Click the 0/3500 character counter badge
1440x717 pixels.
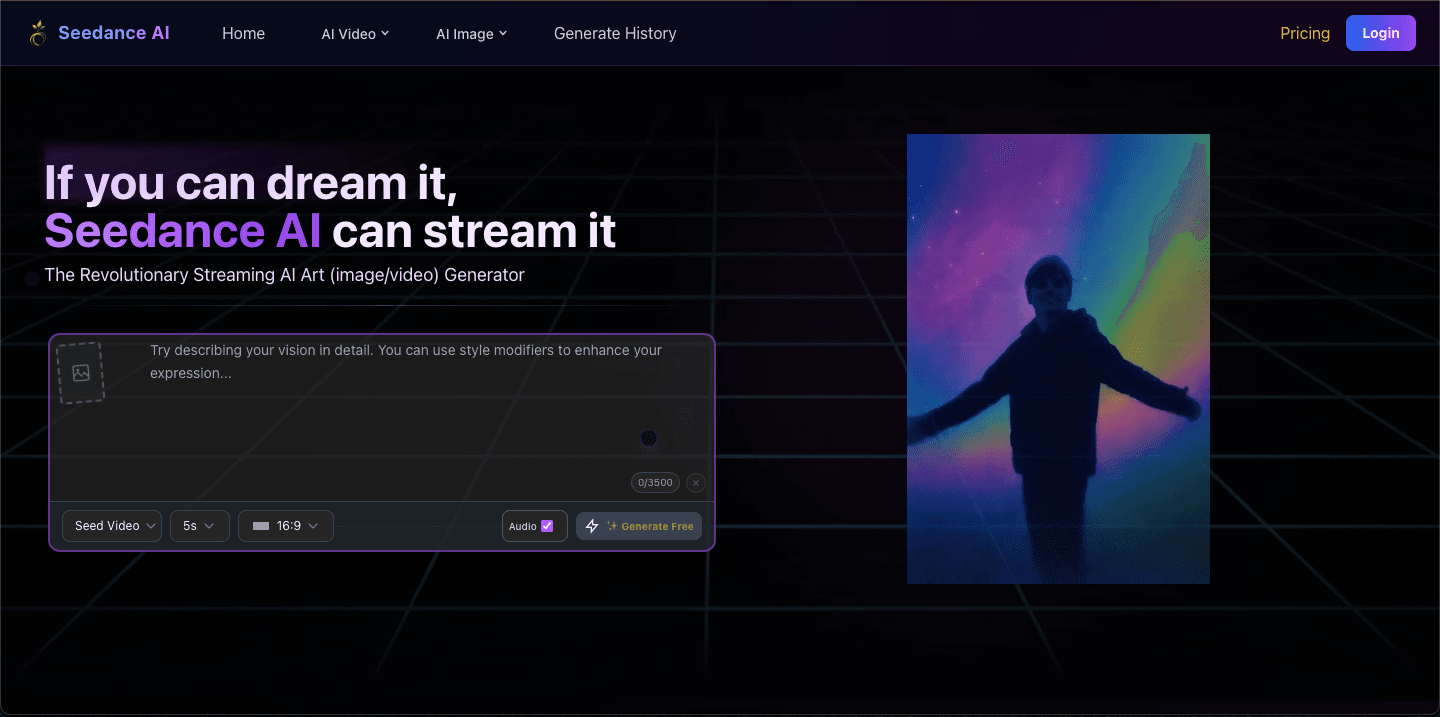pos(655,483)
